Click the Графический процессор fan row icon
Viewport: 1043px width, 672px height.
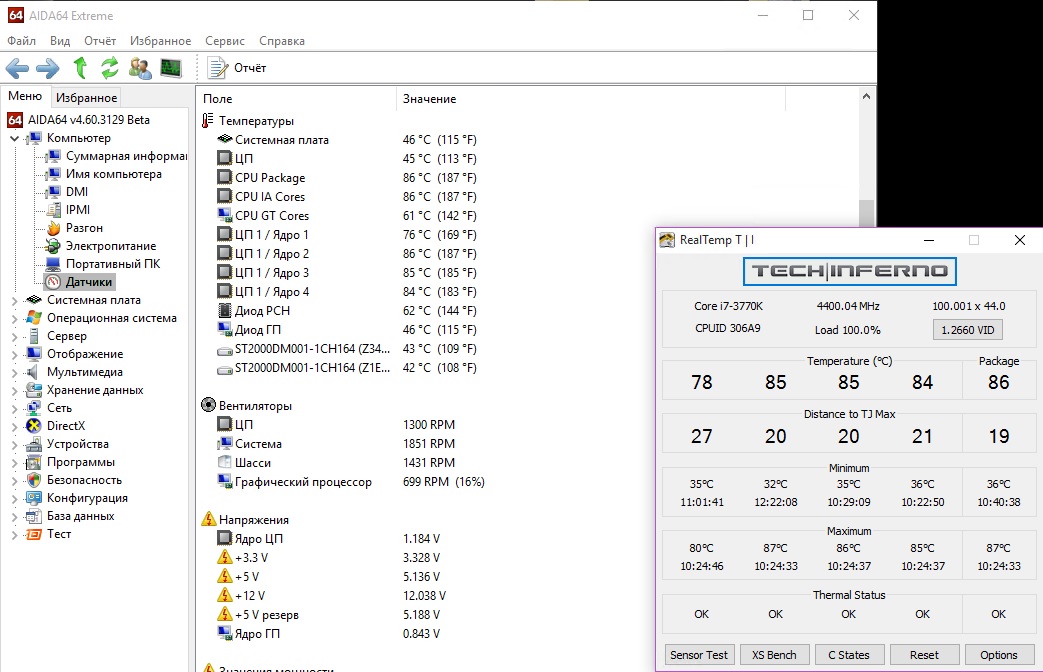click(224, 481)
